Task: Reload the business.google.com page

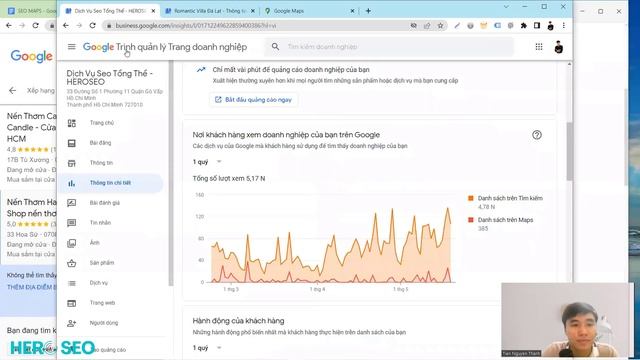Action: [92, 25]
